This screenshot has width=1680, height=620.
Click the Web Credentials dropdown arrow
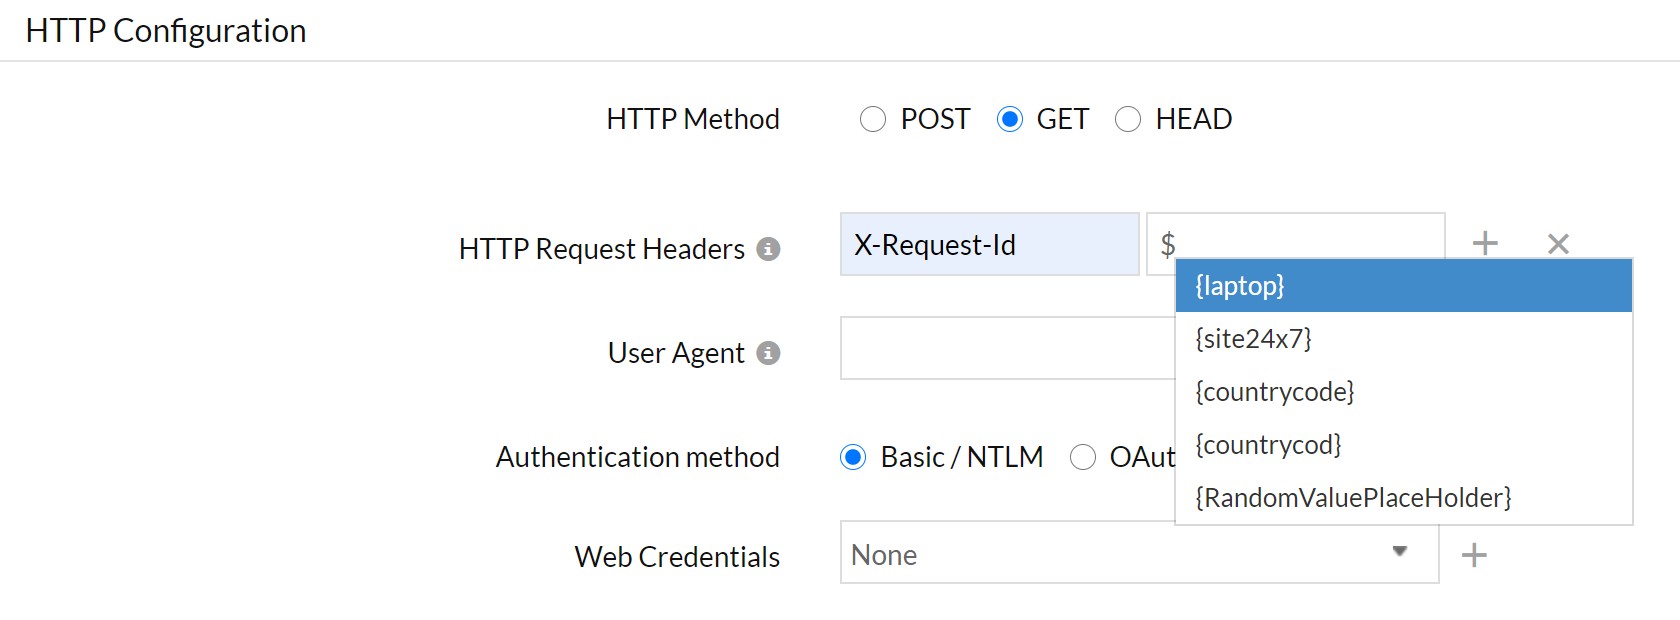pos(1400,551)
